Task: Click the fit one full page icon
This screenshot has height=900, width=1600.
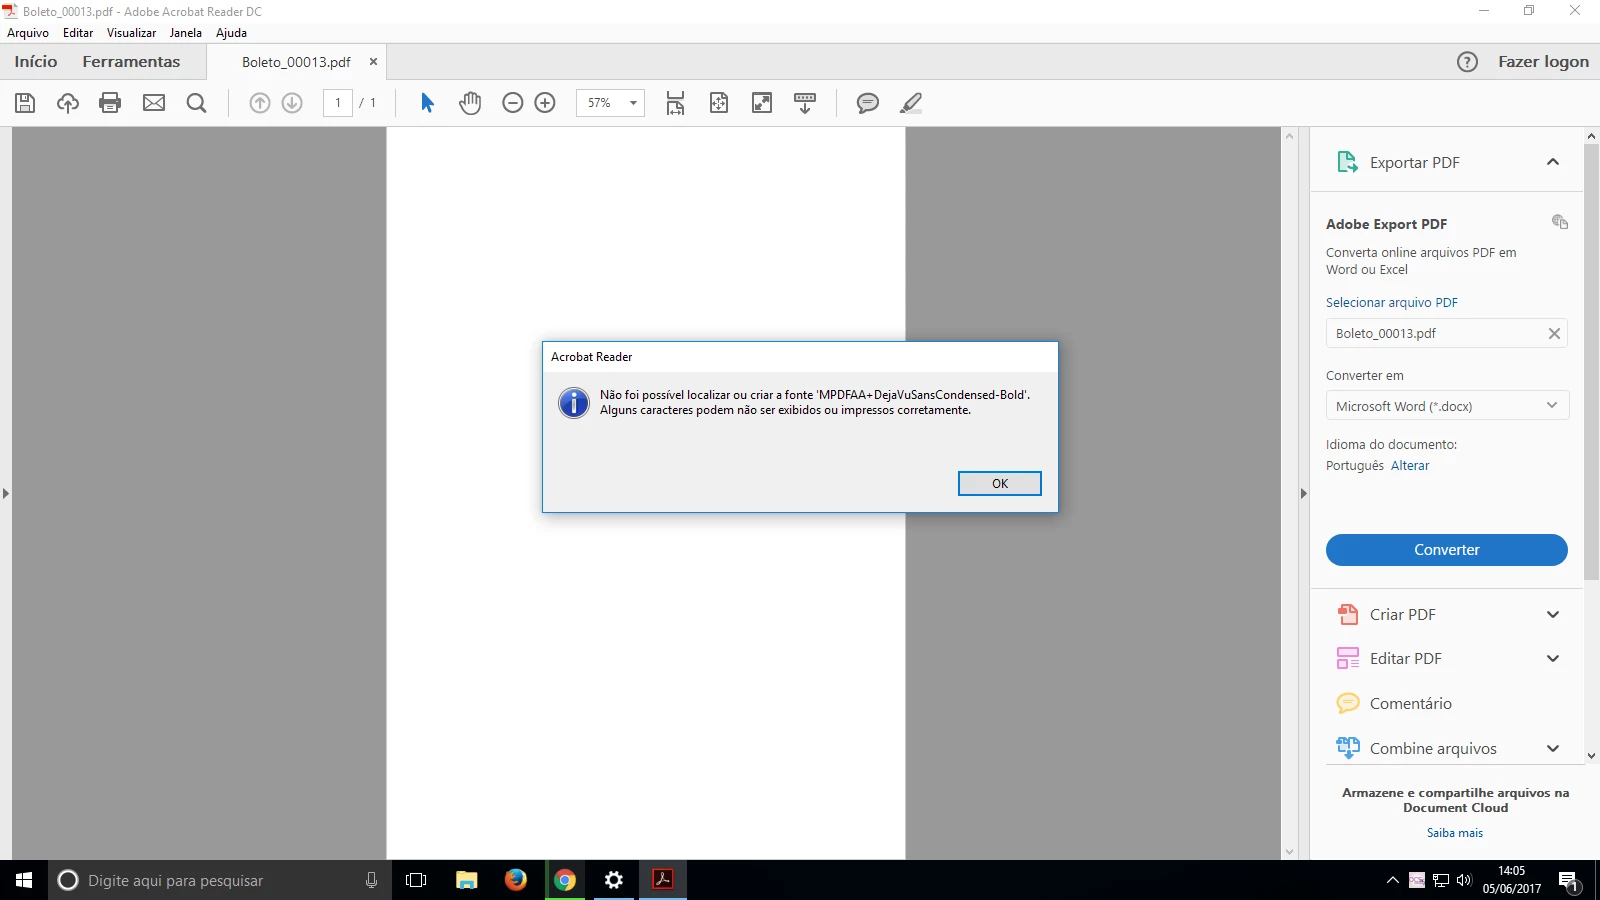Action: click(719, 103)
